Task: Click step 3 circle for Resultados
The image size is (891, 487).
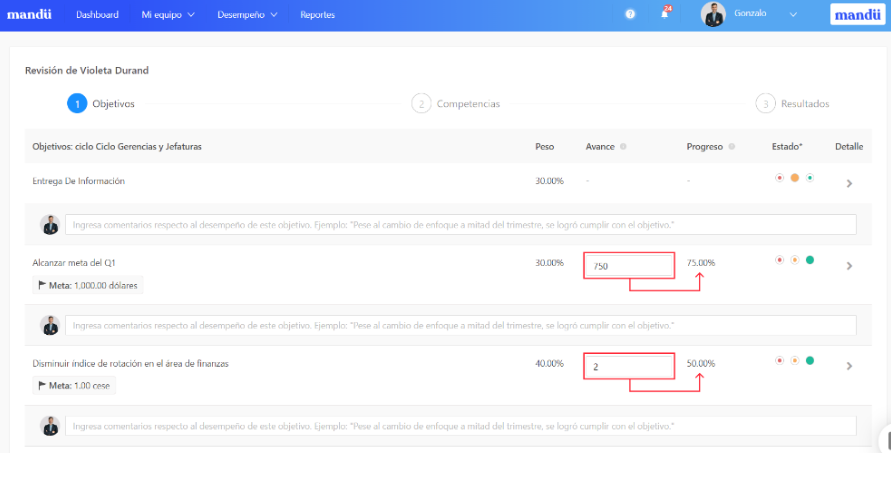Action: coord(765,103)
